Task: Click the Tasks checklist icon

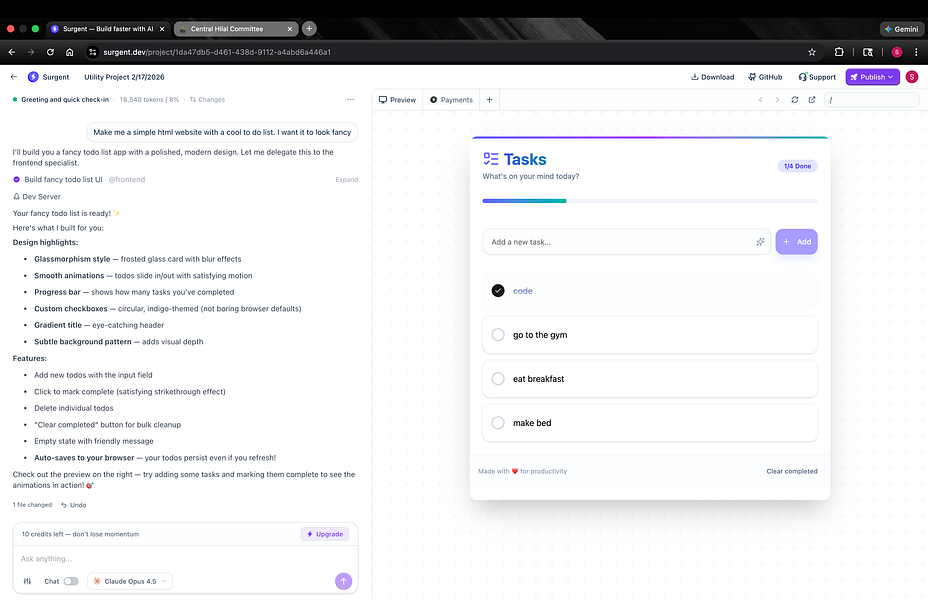Action: (x=491, y=159)
